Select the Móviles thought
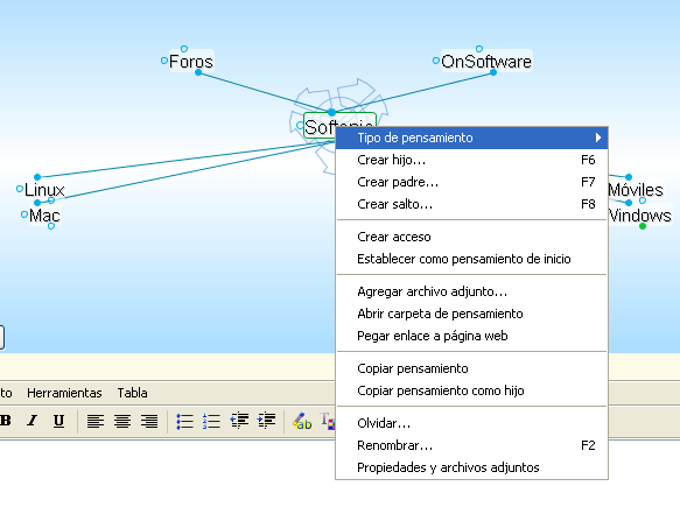This screenshot has width=680, height=514. [635, 190]
